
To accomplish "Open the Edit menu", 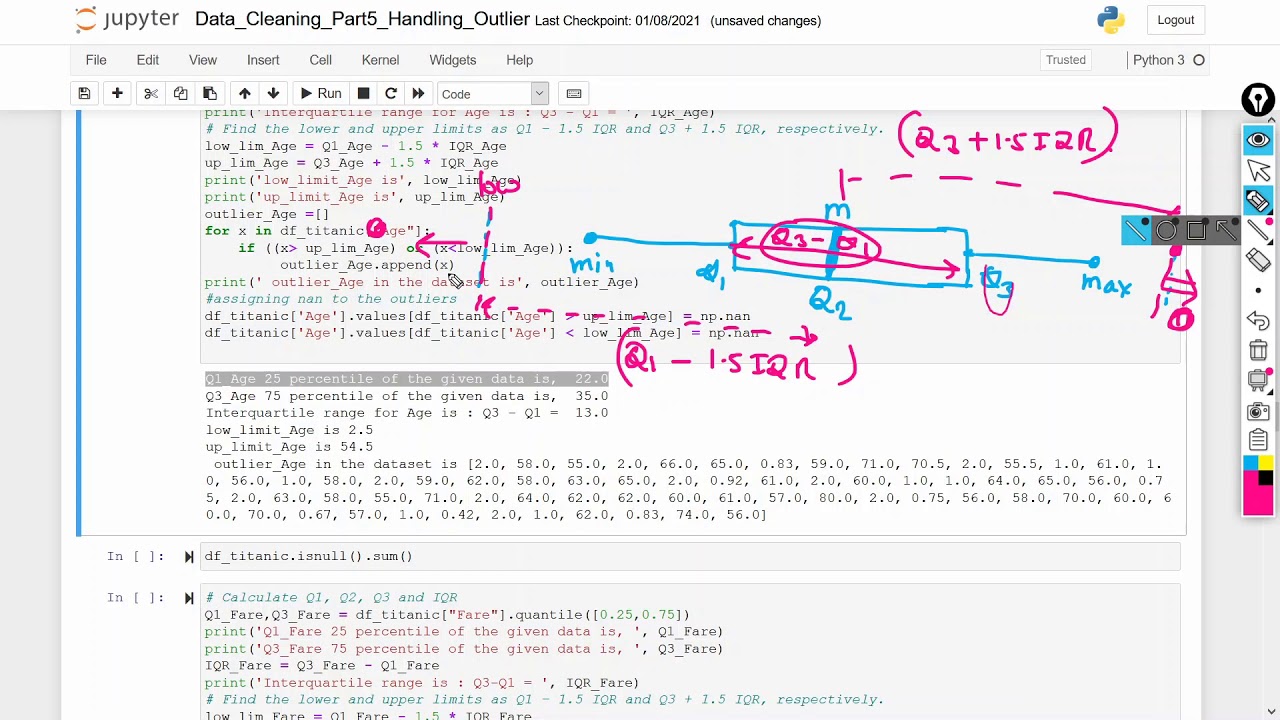I will point(148,60).
